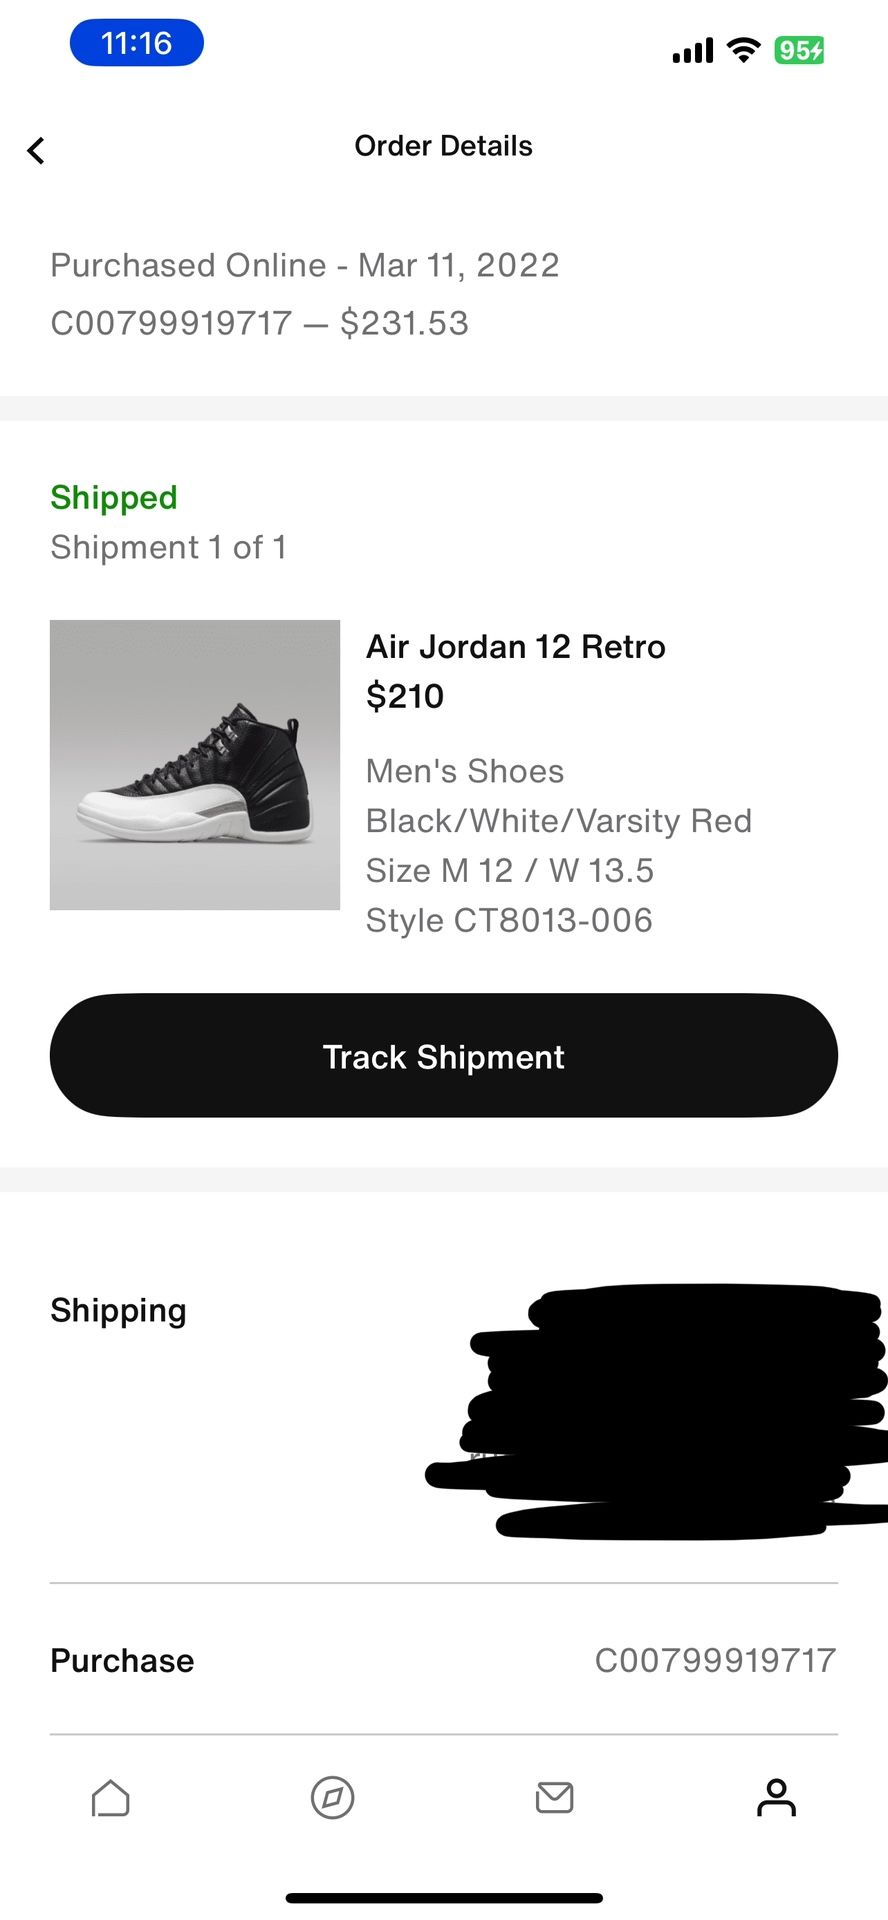Tap the Order Details header title
The image size is (888, 1920).
tap(443, 146)
